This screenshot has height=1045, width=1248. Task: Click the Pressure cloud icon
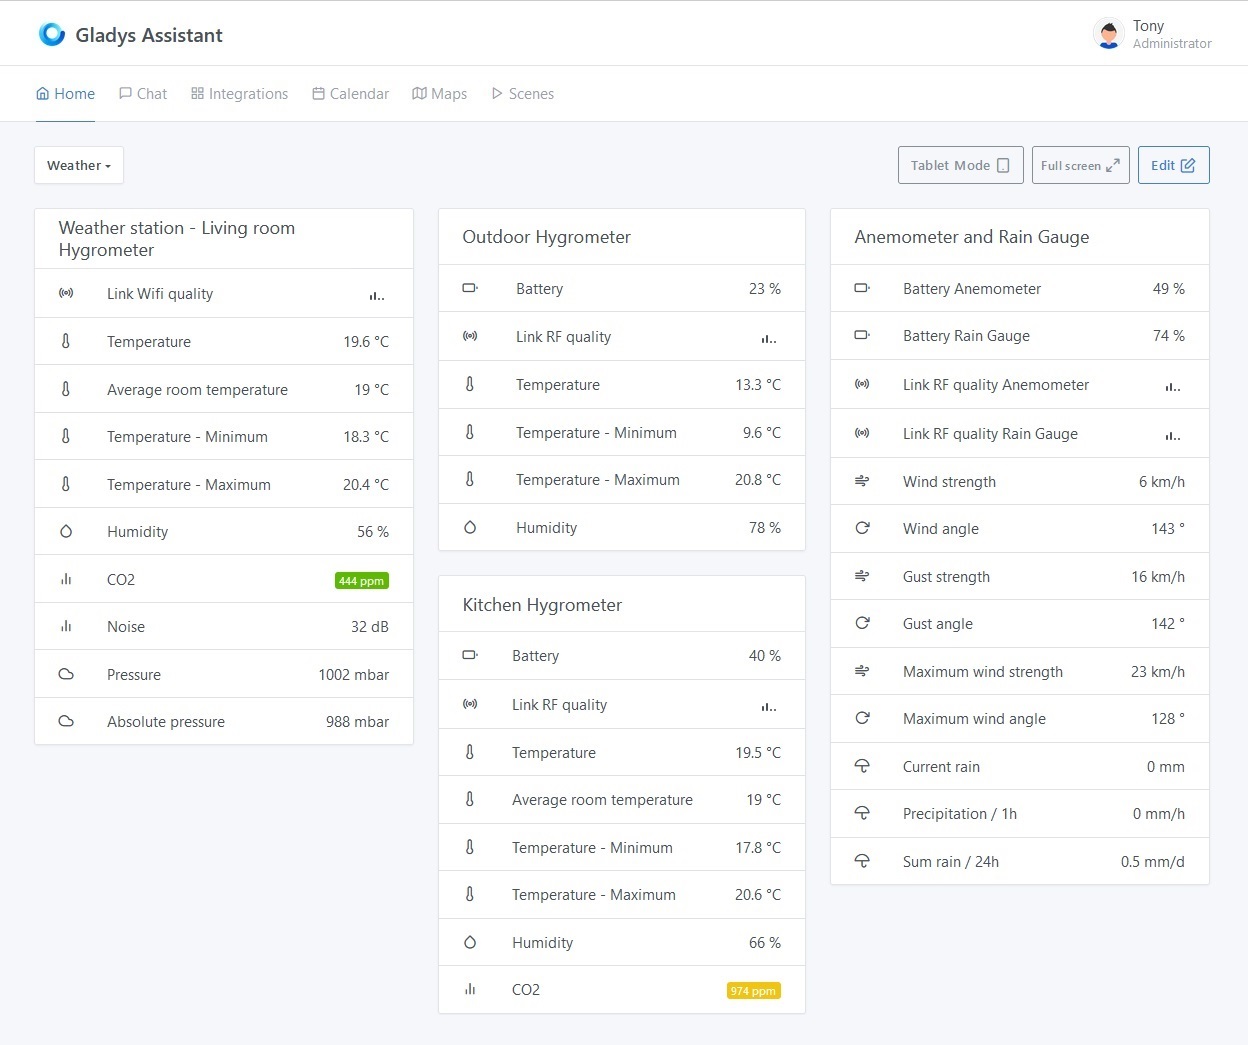66,674
